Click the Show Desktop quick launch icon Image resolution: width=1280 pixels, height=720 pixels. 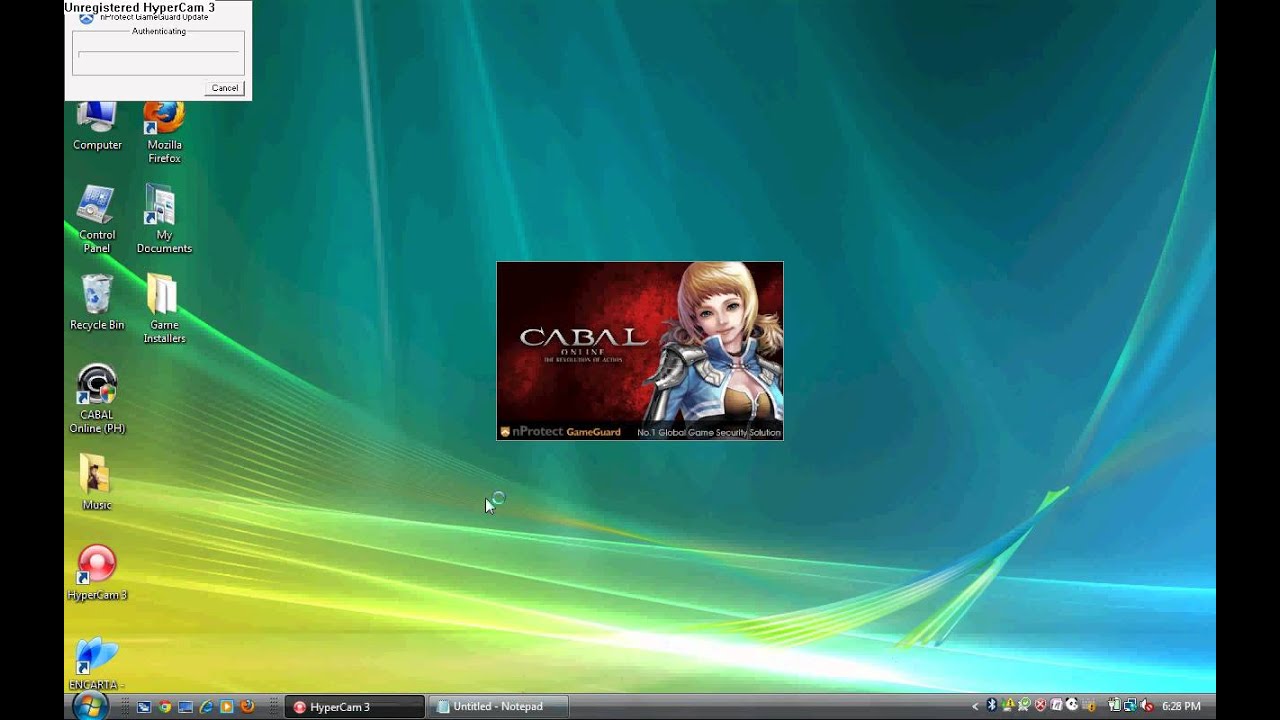tap(185, 706)
